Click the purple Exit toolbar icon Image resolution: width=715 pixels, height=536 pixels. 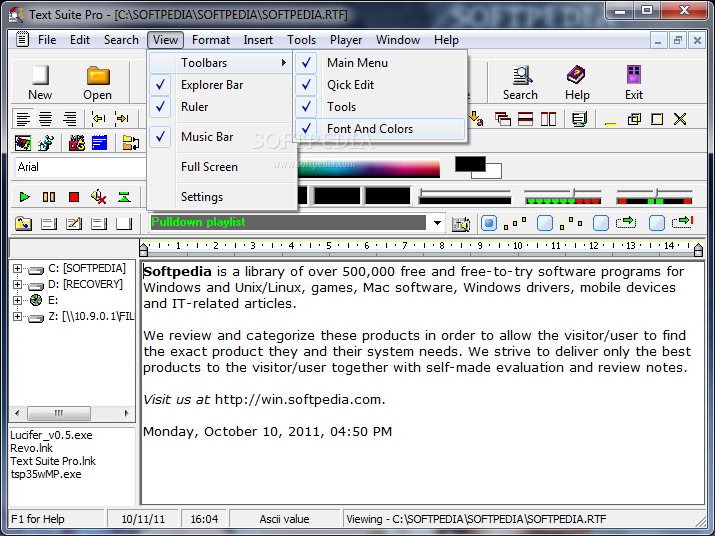pyautogui.click(x=634, y=75)
